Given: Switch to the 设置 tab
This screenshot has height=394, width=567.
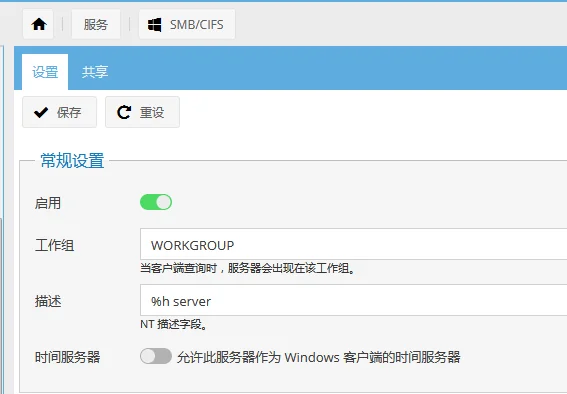Looking at the screenshot, I should coord(45,72).
